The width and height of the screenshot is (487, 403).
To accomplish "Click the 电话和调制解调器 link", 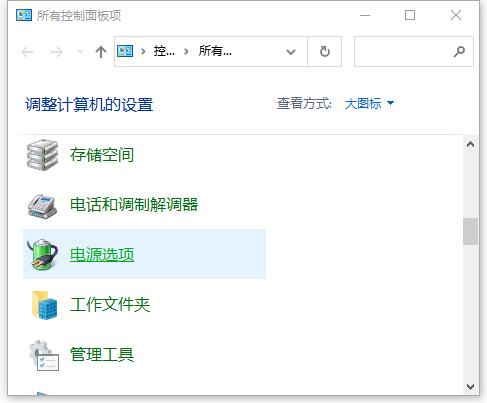I will pyautogui.click(x=134, y=205).
